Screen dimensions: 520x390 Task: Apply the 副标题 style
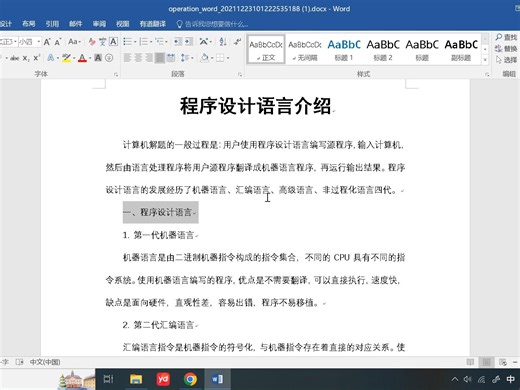461,50
